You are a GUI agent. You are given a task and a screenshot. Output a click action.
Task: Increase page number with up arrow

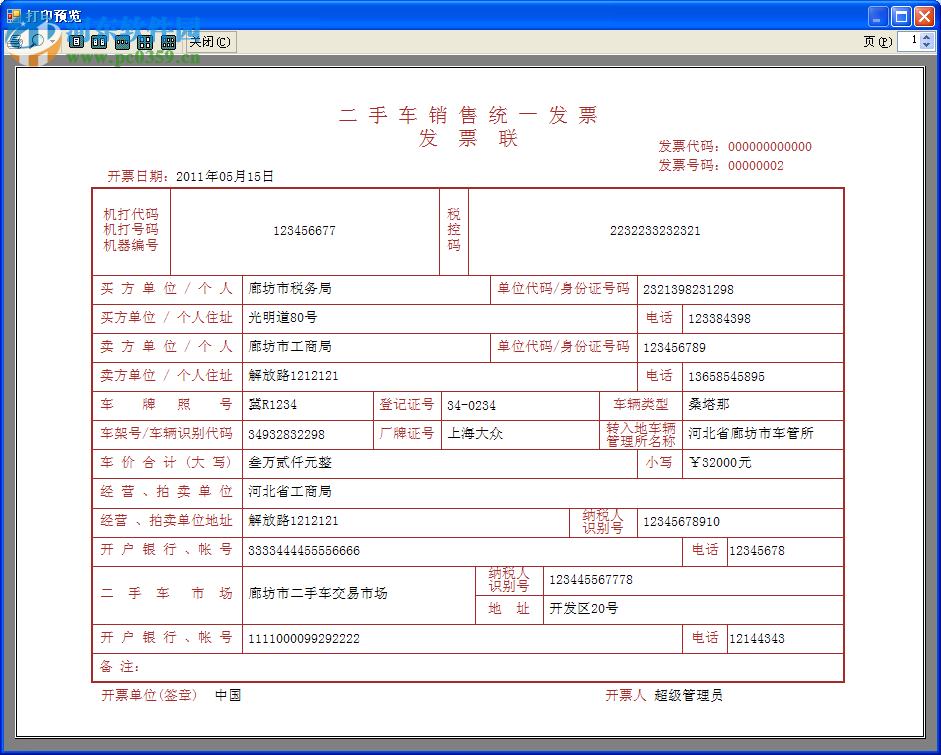coord(927,37)
